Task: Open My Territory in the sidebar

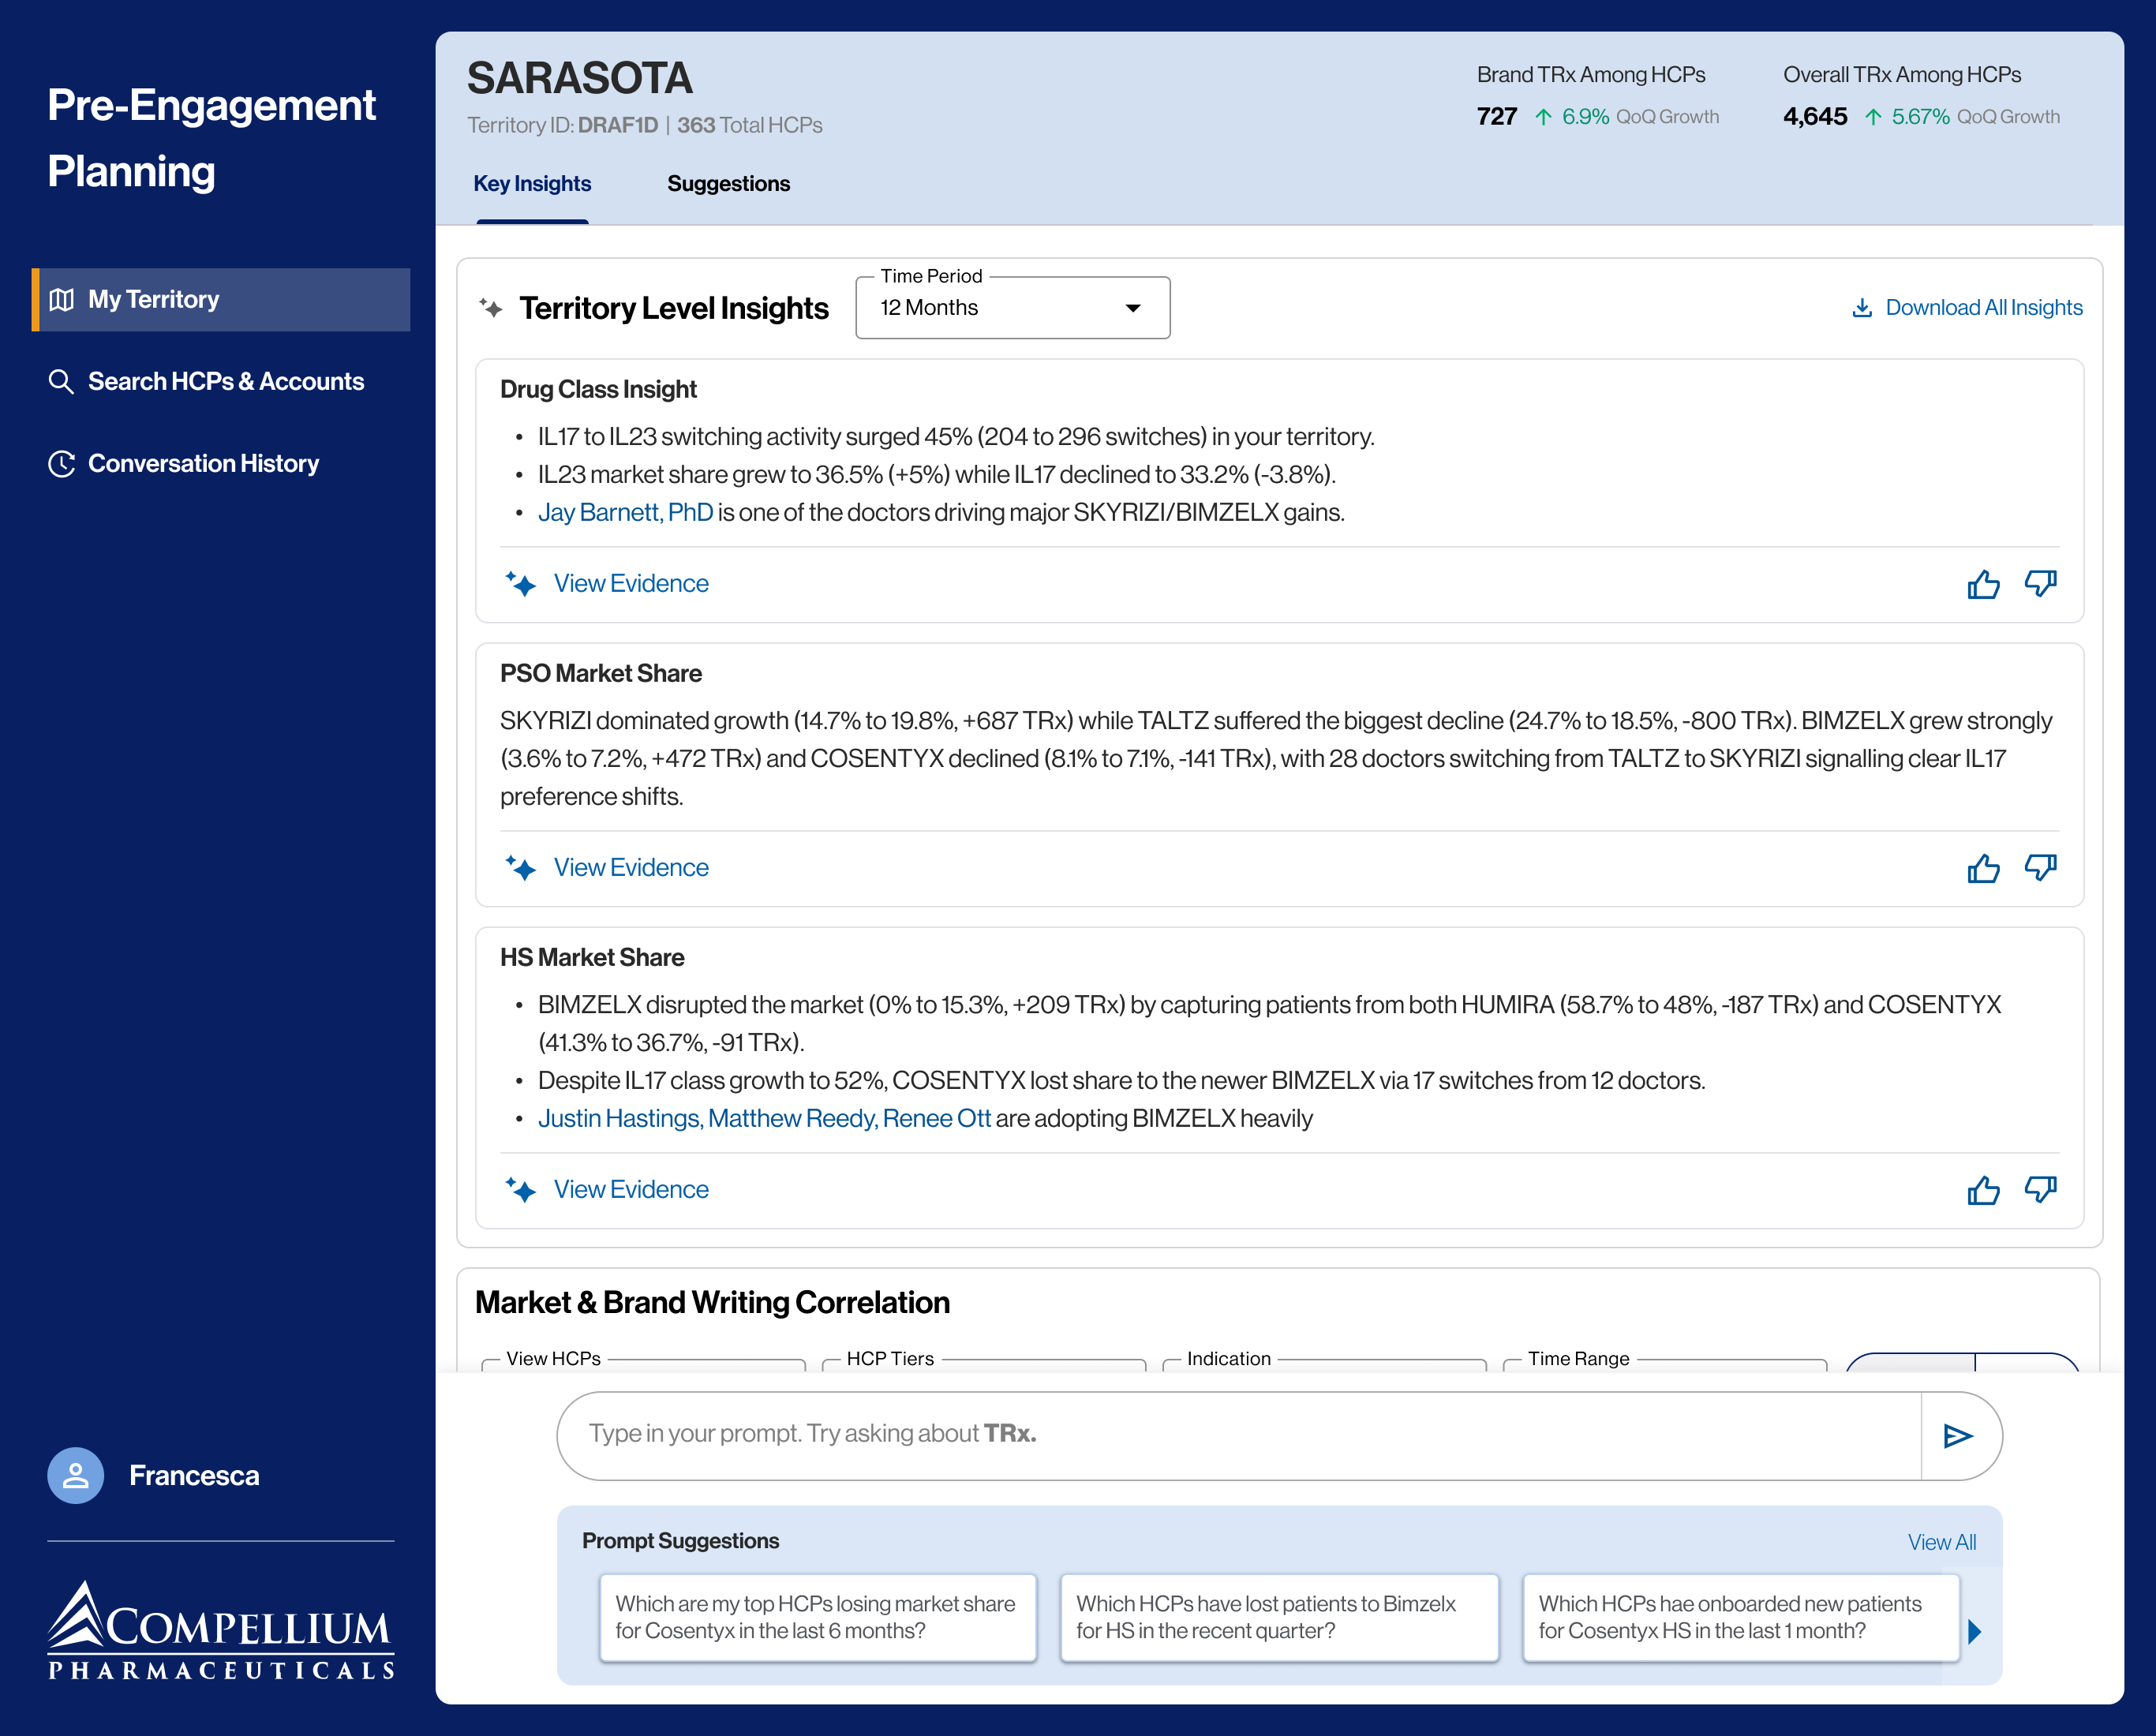Action: point(221,299)
